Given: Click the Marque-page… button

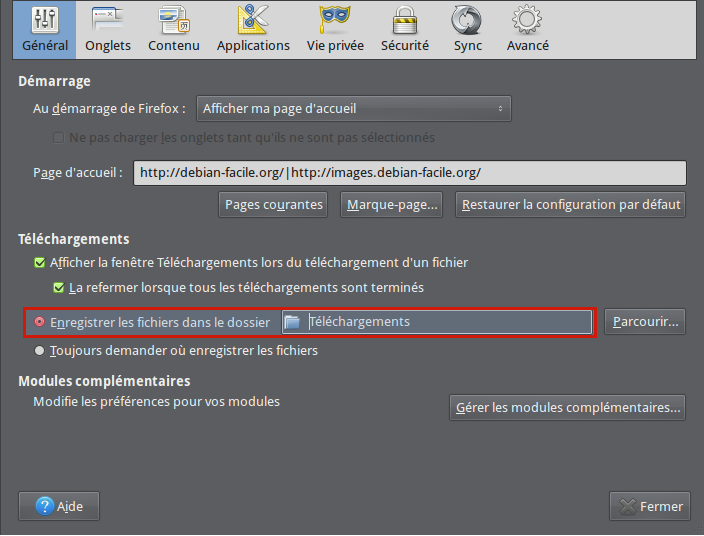Looking at the screenshot, I should [392, 205].
